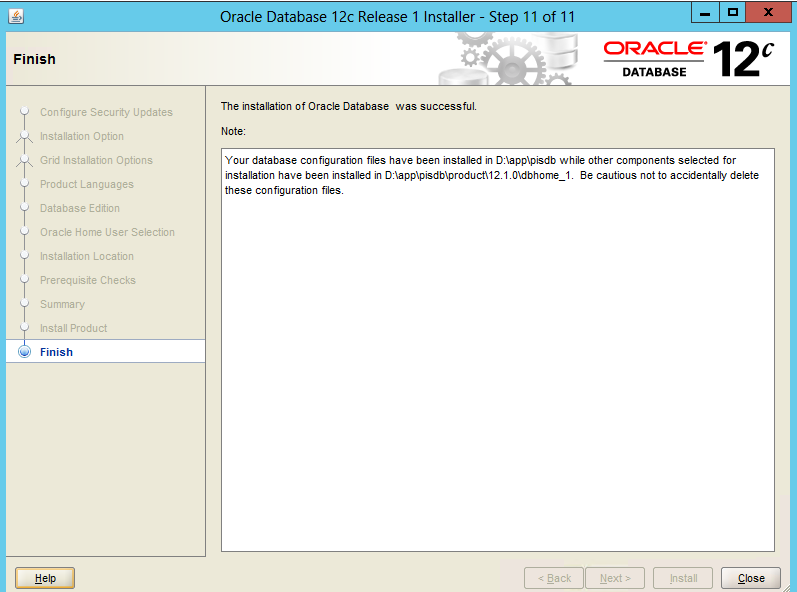This screenshot has width=797, height=592.
Task: Maximize the installer window
Action: coord(732,12)
